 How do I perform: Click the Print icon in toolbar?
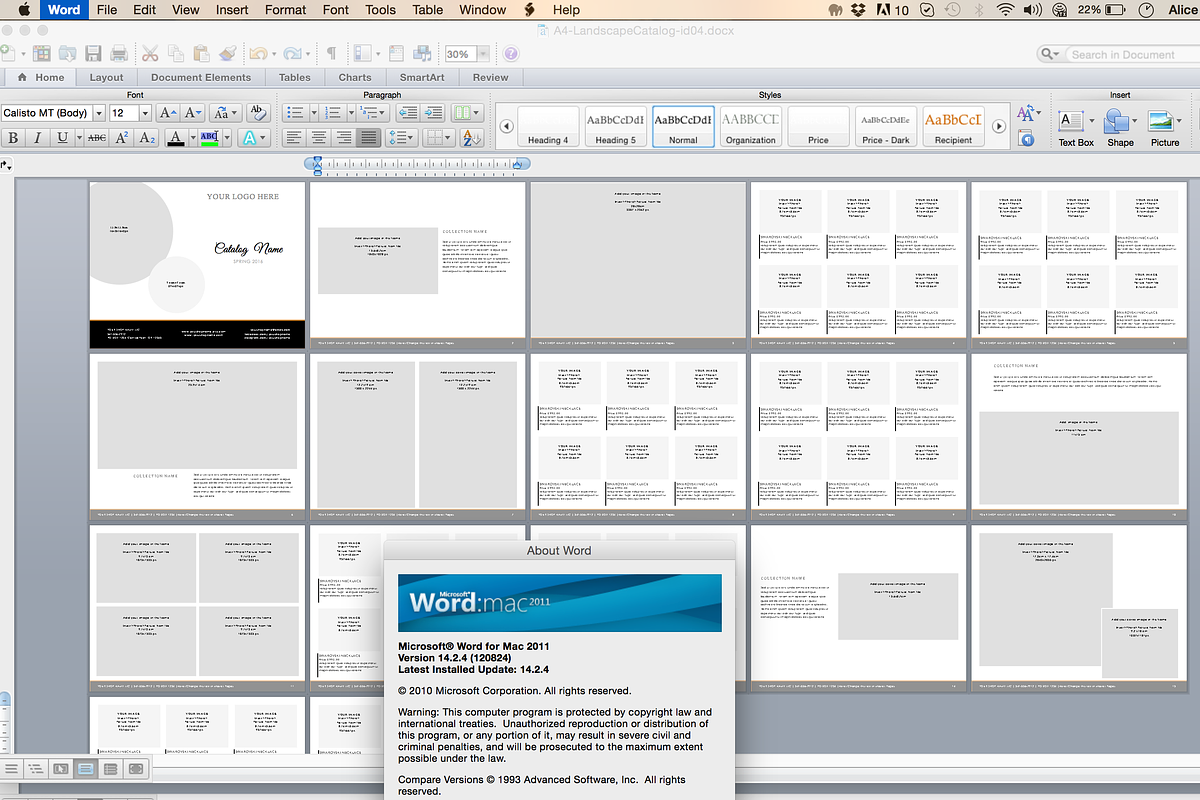[x=119, y=54]
